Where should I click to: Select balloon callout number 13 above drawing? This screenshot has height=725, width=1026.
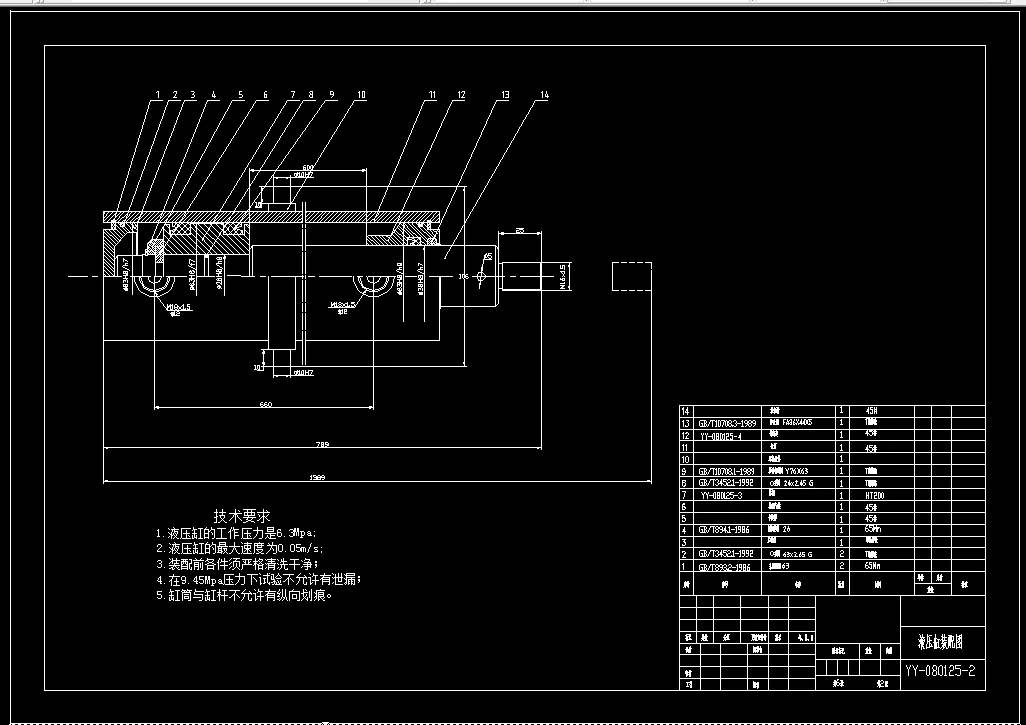[504, 95]
